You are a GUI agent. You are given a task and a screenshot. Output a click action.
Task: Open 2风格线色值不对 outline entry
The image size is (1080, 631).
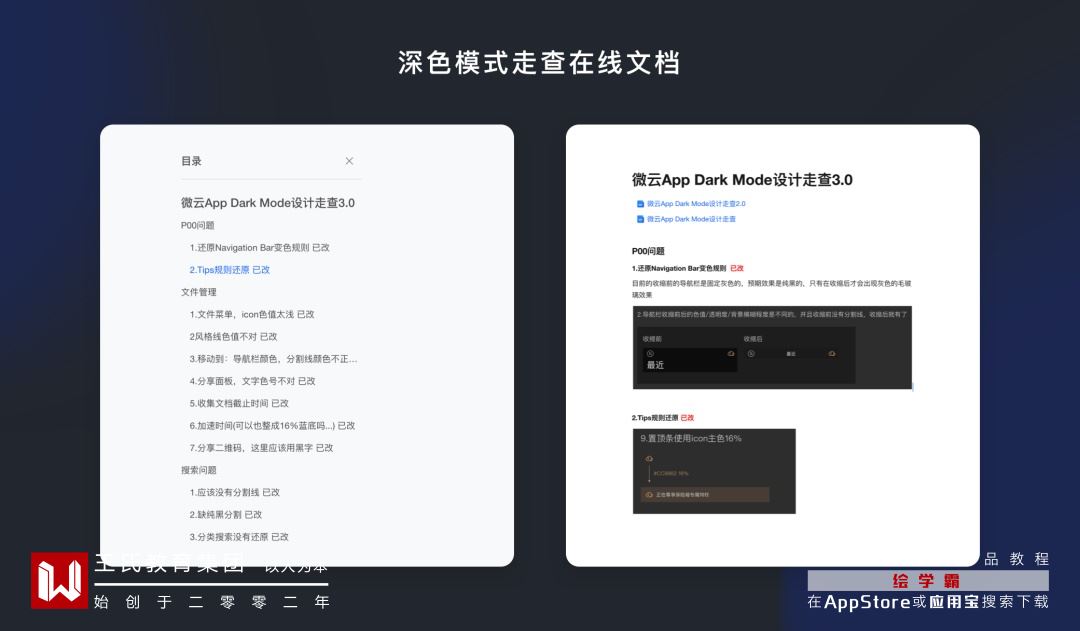[x=233, y=337]
